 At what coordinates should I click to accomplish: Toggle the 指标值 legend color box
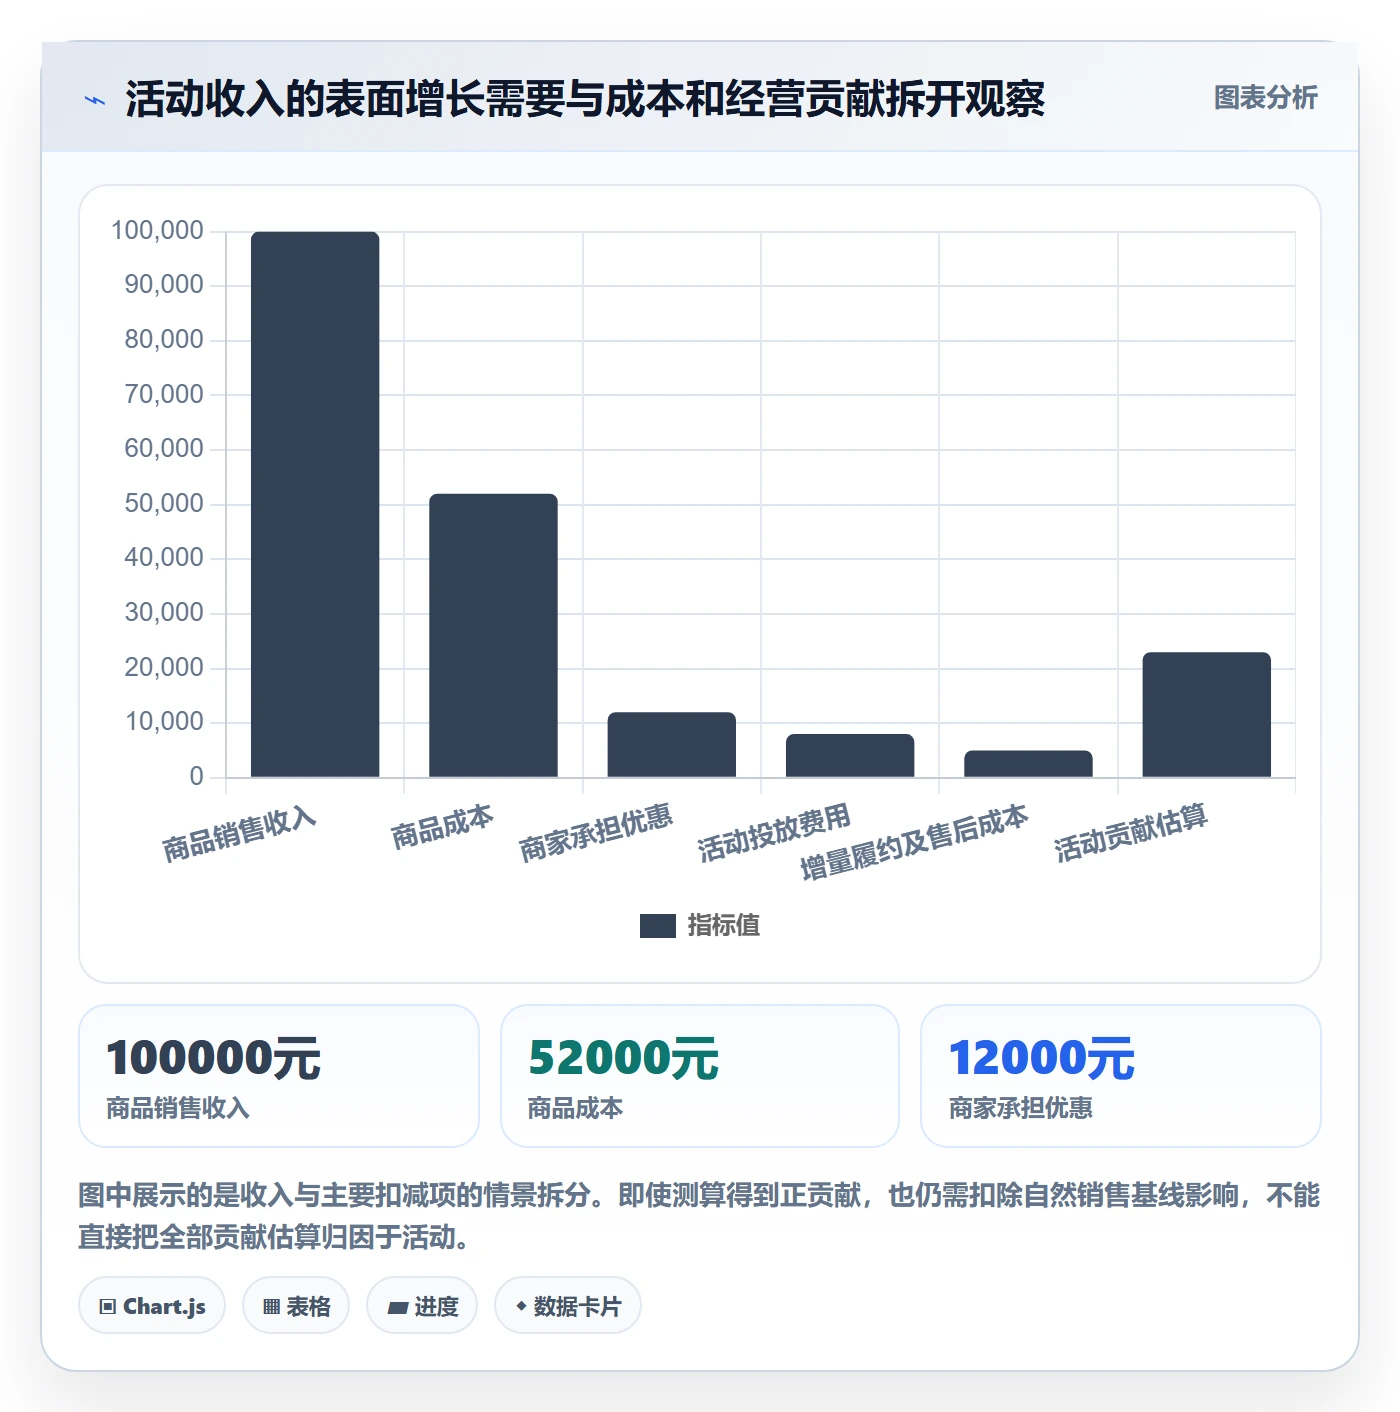click(657, 926)
